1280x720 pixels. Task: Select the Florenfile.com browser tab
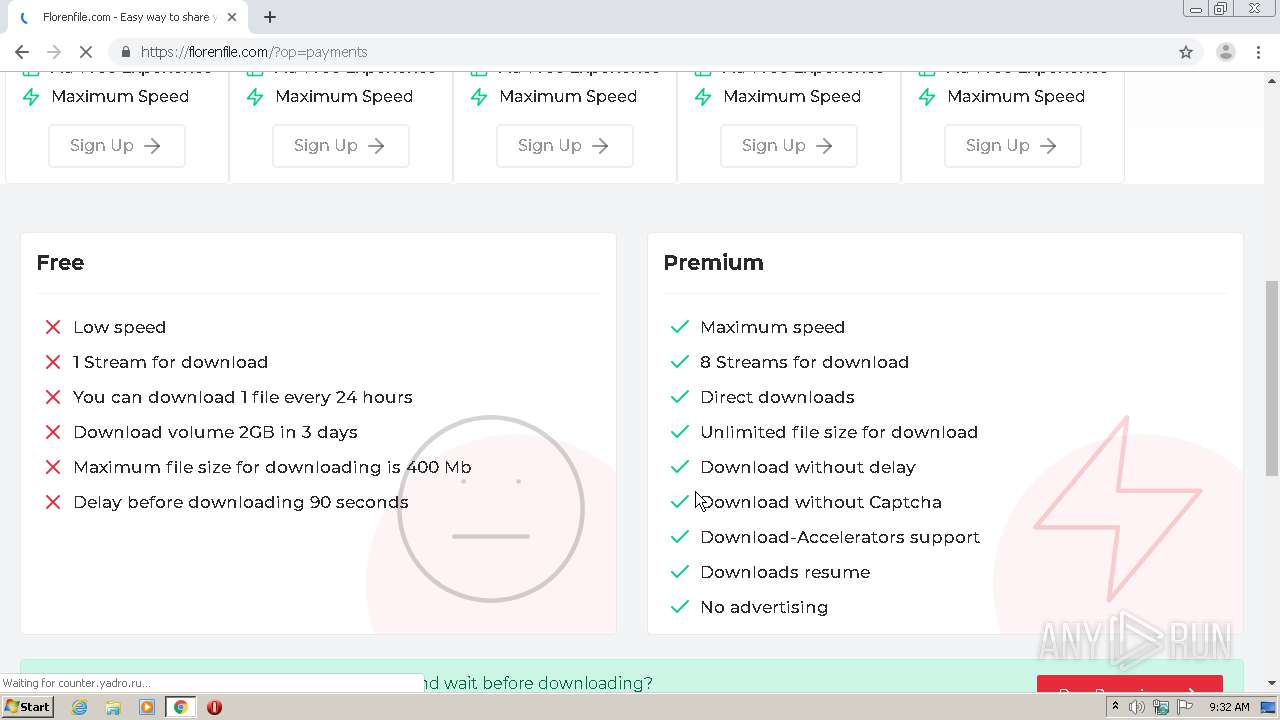tap(128, 17)
